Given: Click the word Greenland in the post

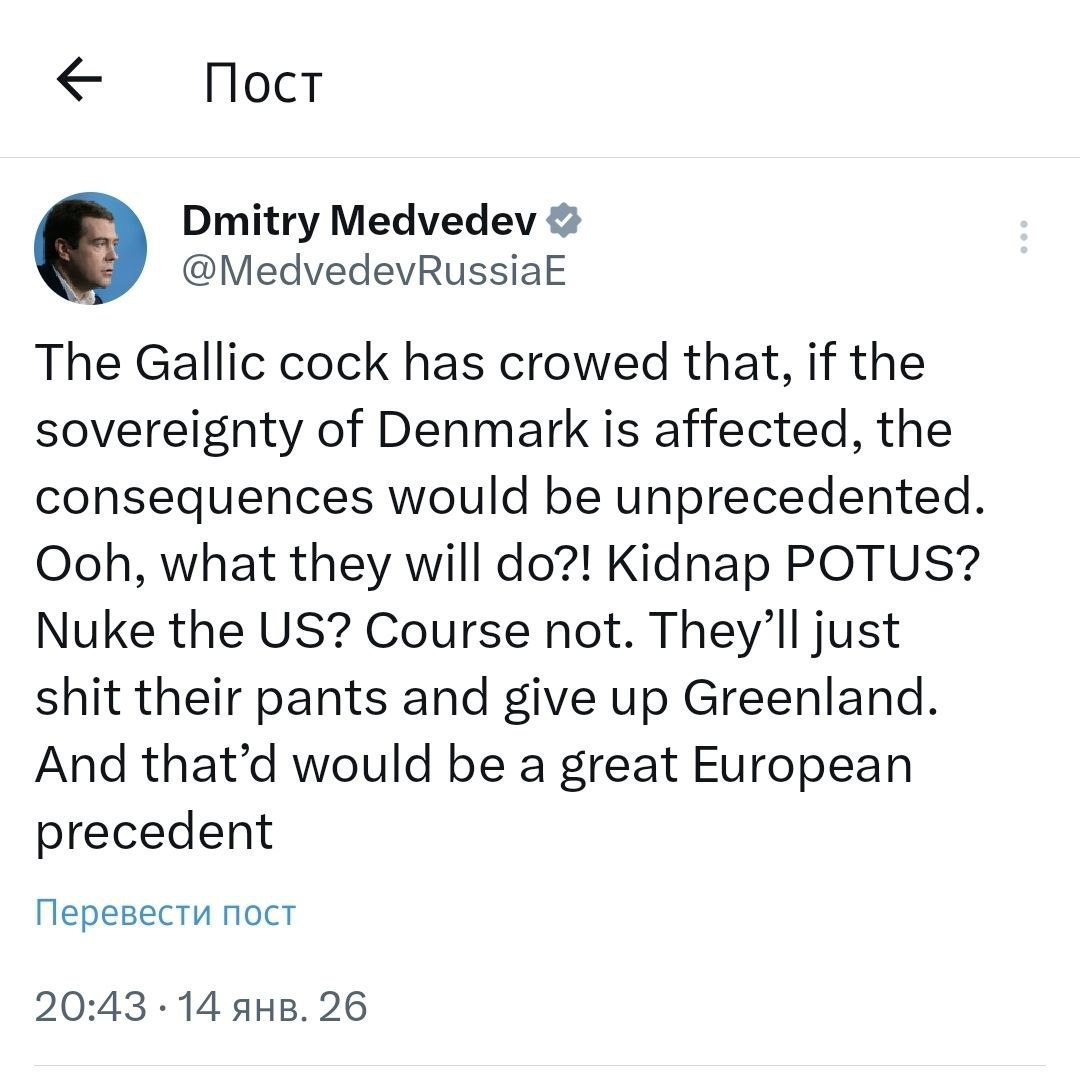Looking at the screenshot, I should 810,698.
